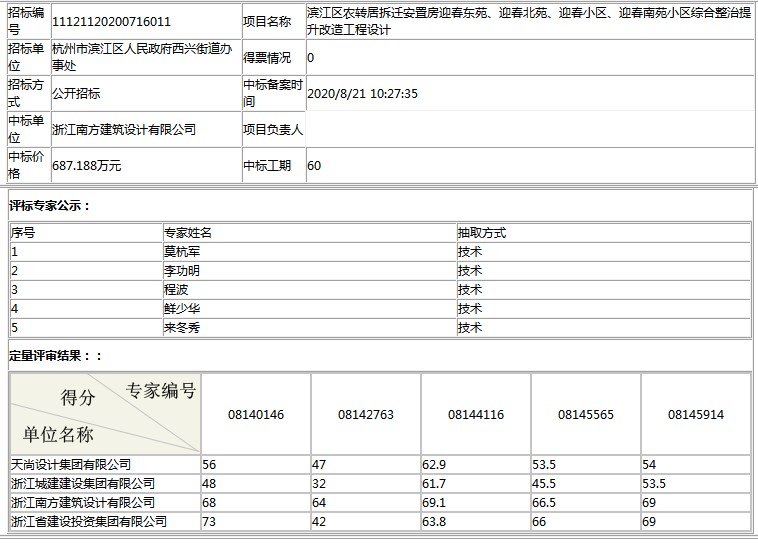
Task: Click the 公开招标 bidding method value
Action: (76, 93)
